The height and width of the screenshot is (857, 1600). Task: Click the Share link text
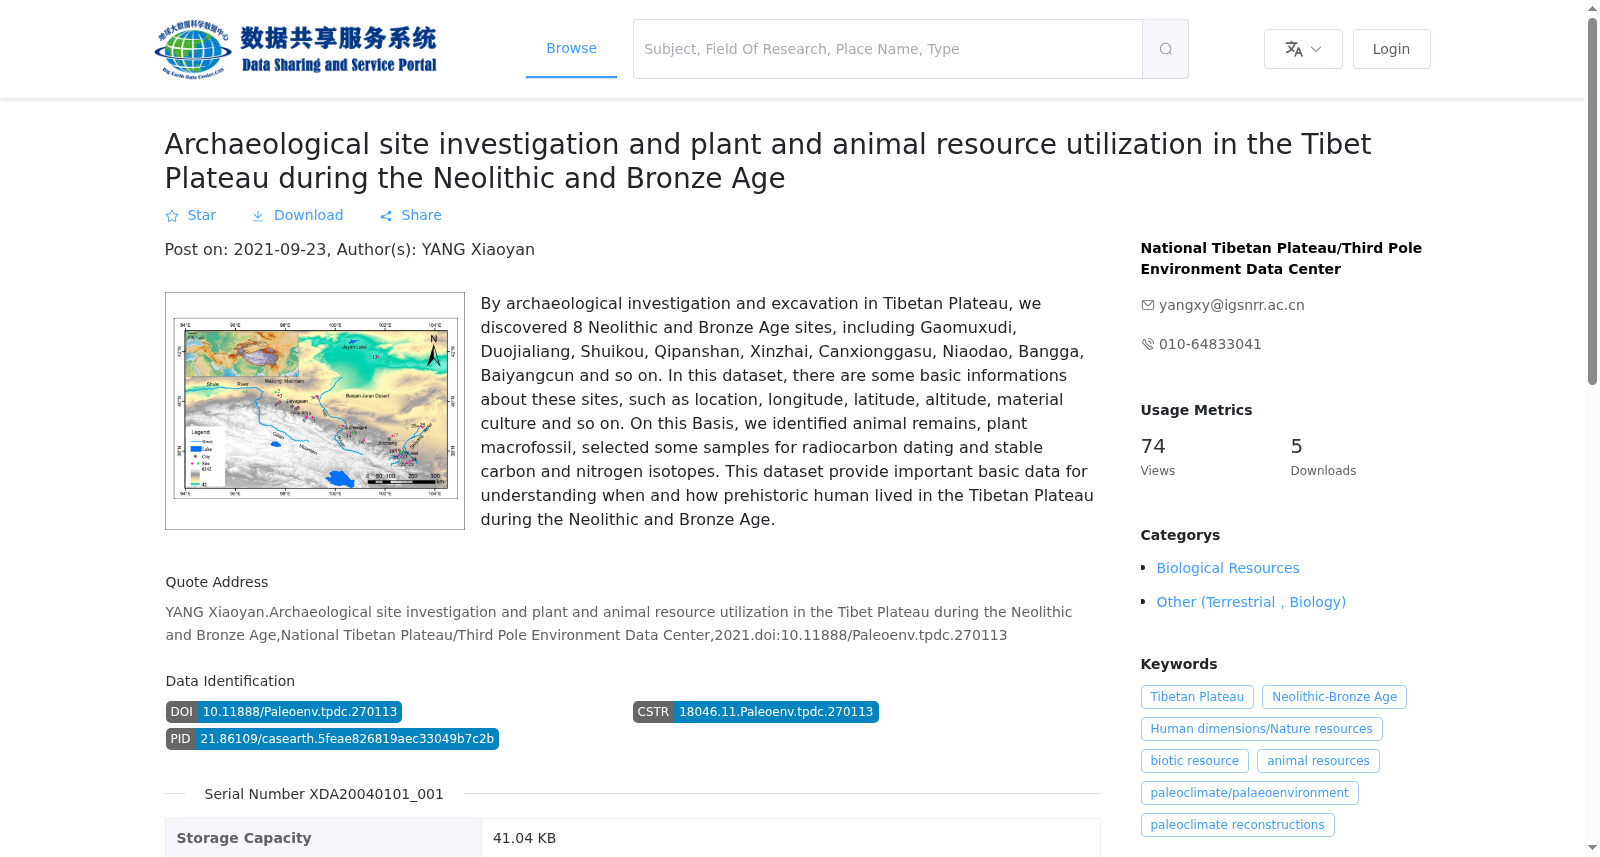[x=421, y=215]
